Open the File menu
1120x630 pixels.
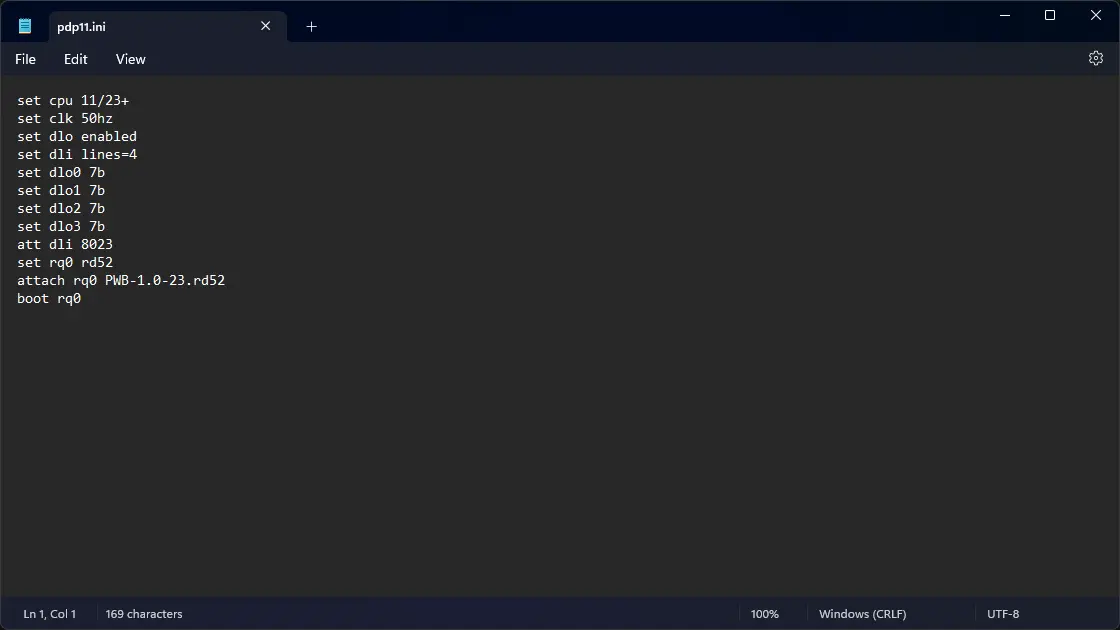pos(25,59)
